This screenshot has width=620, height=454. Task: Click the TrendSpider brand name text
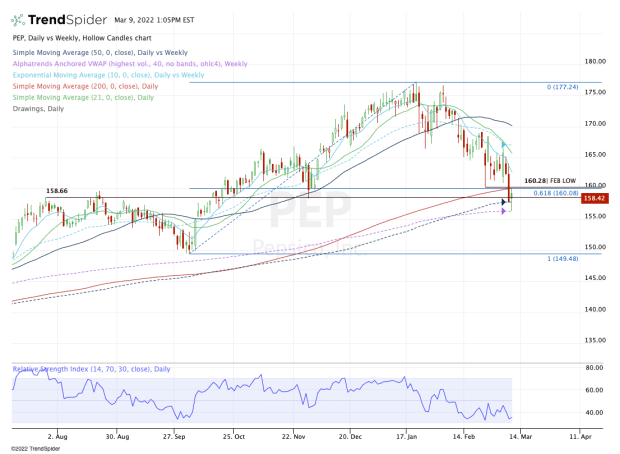[67, 20]
